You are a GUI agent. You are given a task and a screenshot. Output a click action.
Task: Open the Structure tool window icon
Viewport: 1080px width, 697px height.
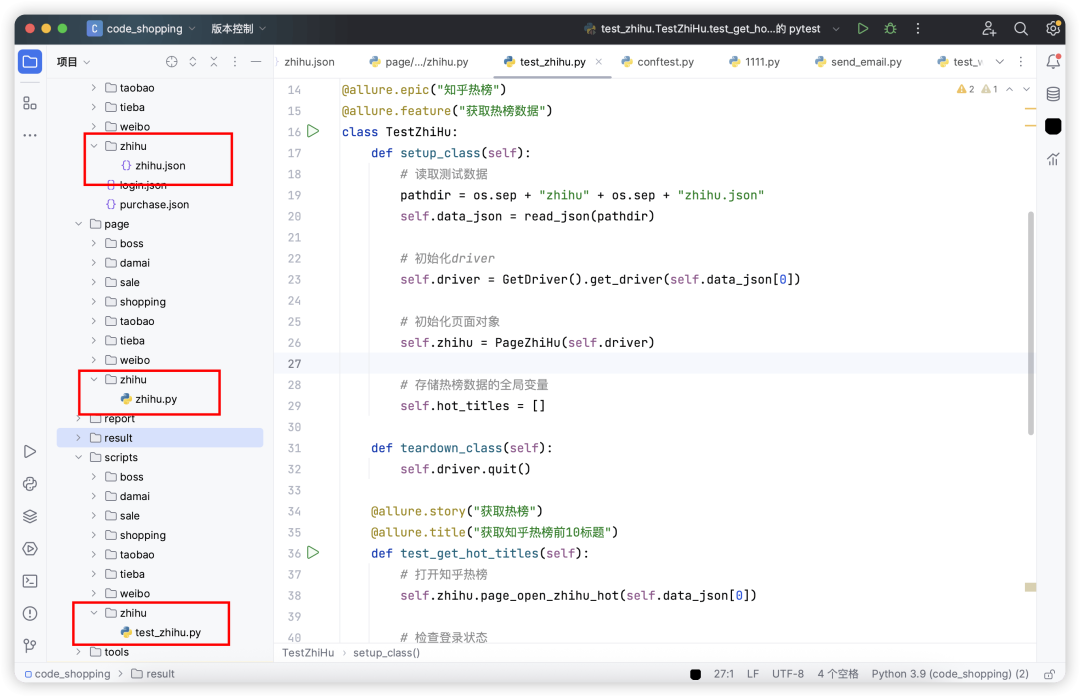[x=30, y=103]
